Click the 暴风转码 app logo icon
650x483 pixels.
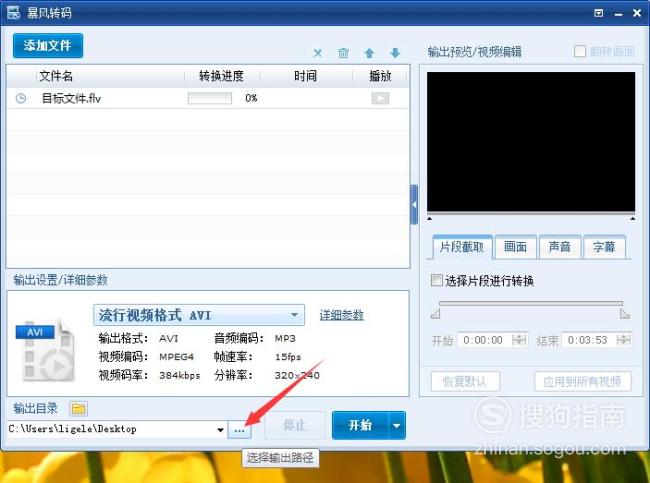tap(13, 13)
